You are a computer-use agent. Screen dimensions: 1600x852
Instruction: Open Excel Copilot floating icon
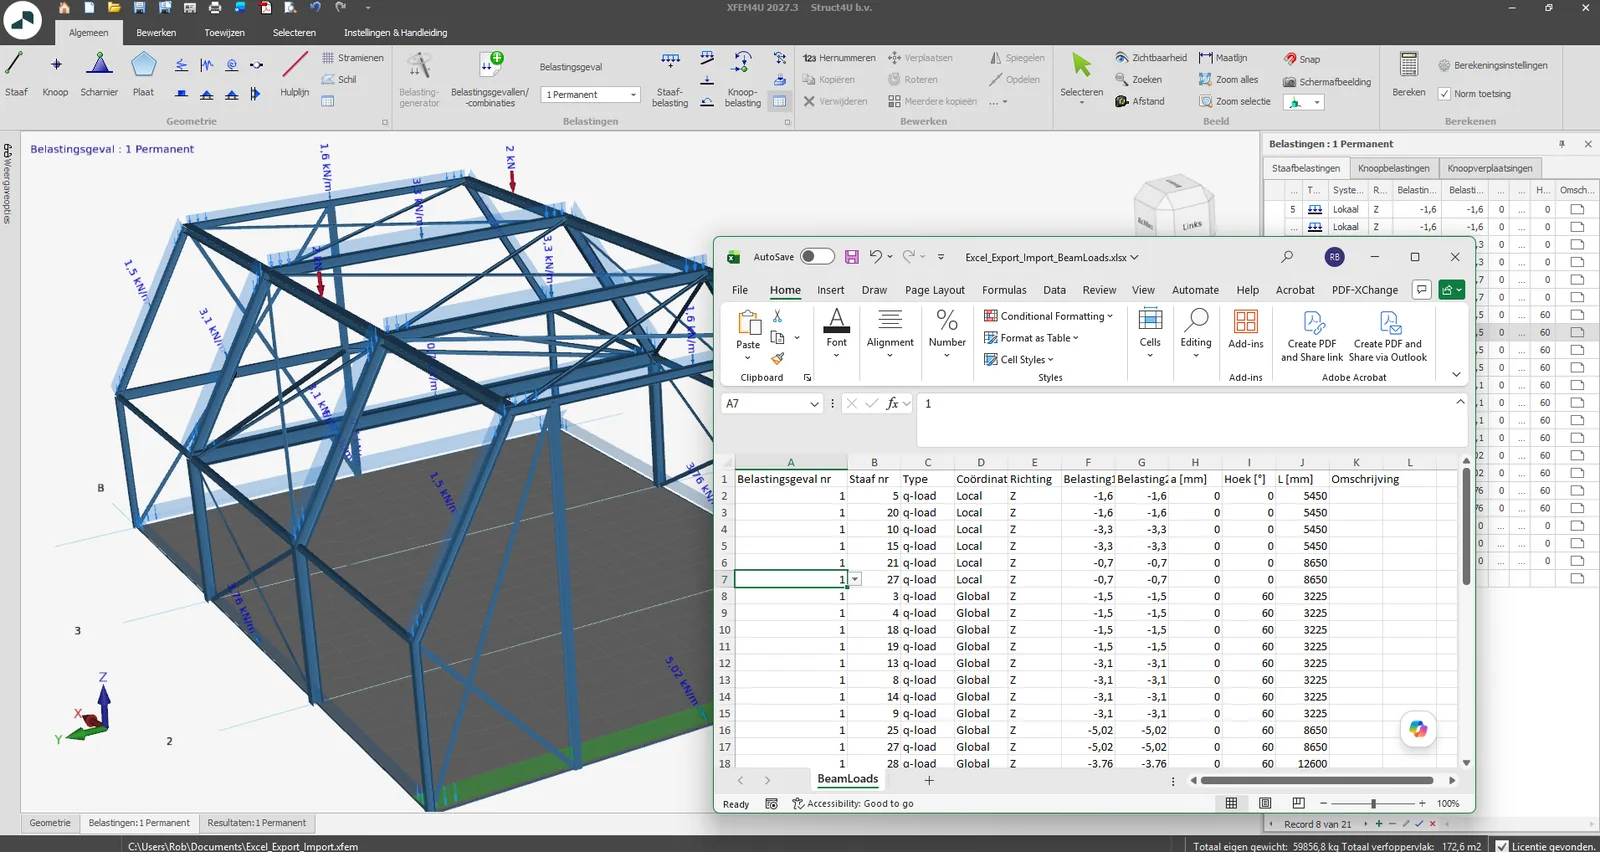[1418, 729]
